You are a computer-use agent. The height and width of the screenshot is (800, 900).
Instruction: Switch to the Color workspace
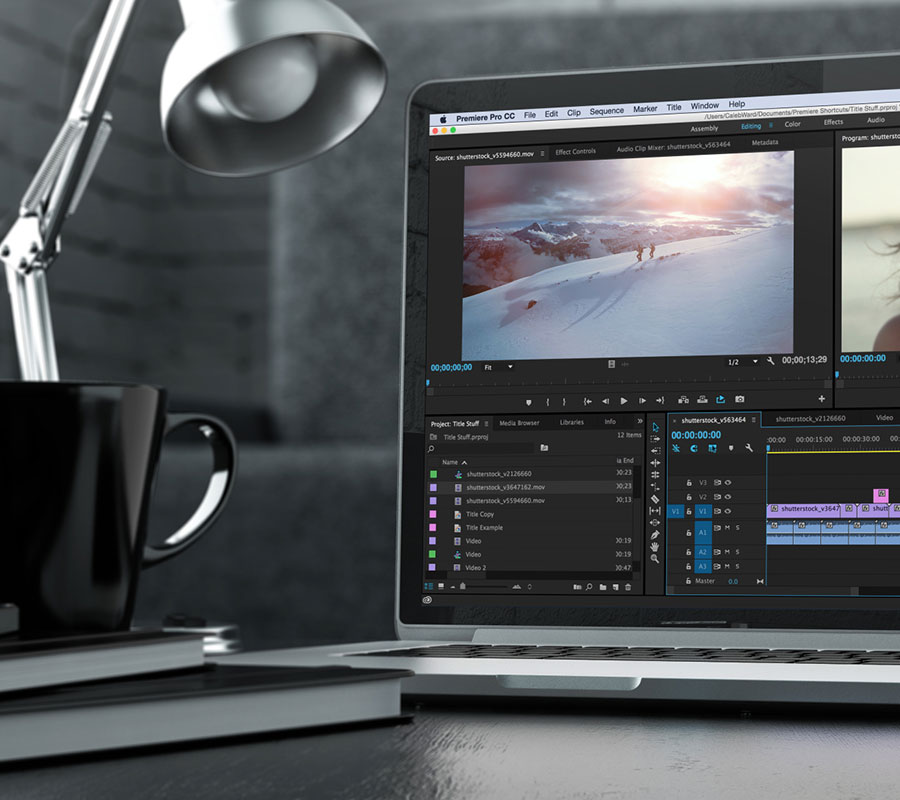click(792, 124)
